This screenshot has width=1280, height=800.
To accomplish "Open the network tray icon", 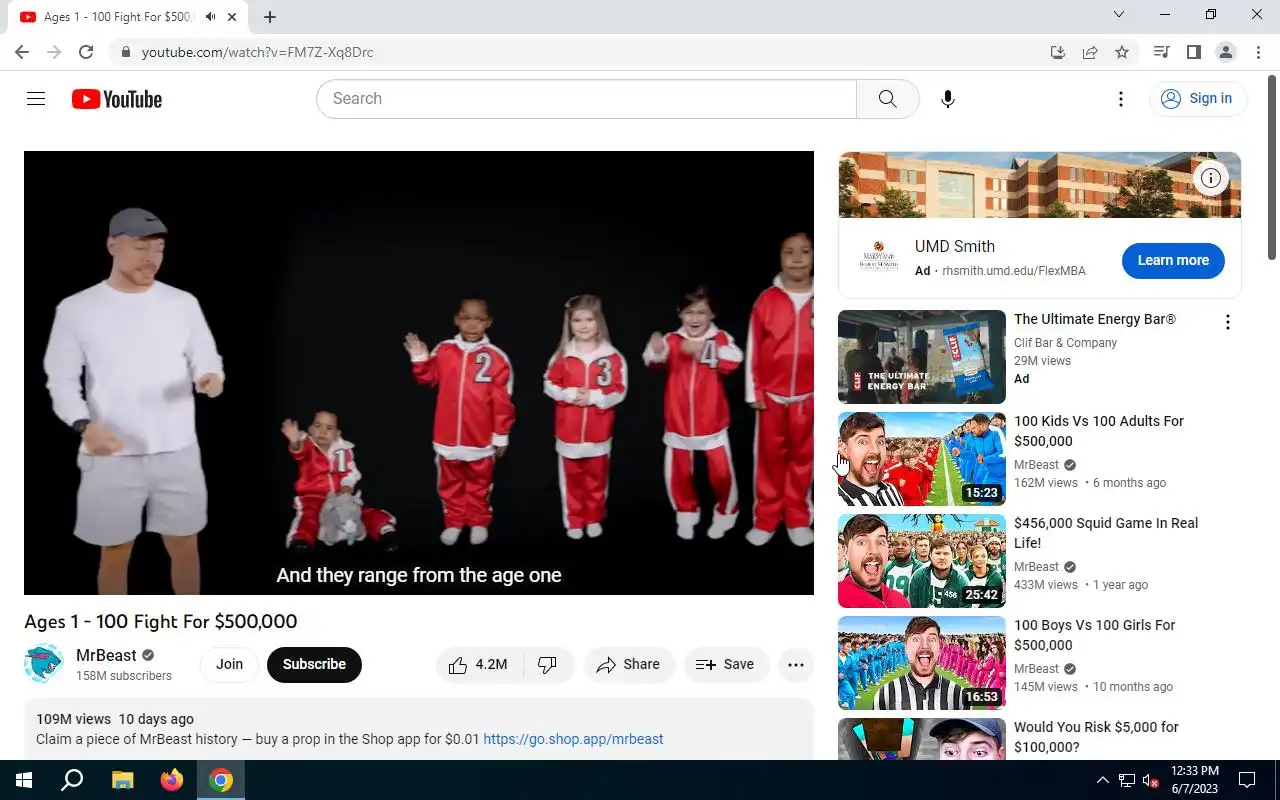I will [1127, 780].
